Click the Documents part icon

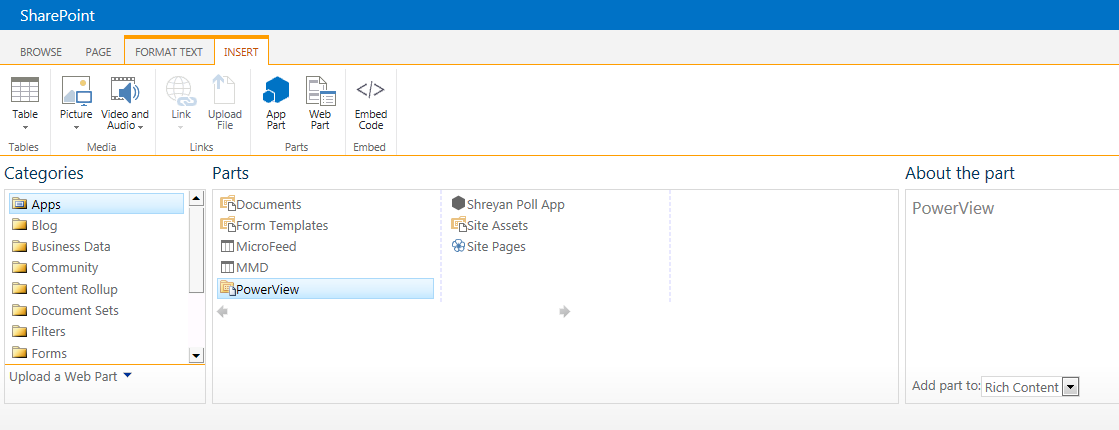[228, 204]
